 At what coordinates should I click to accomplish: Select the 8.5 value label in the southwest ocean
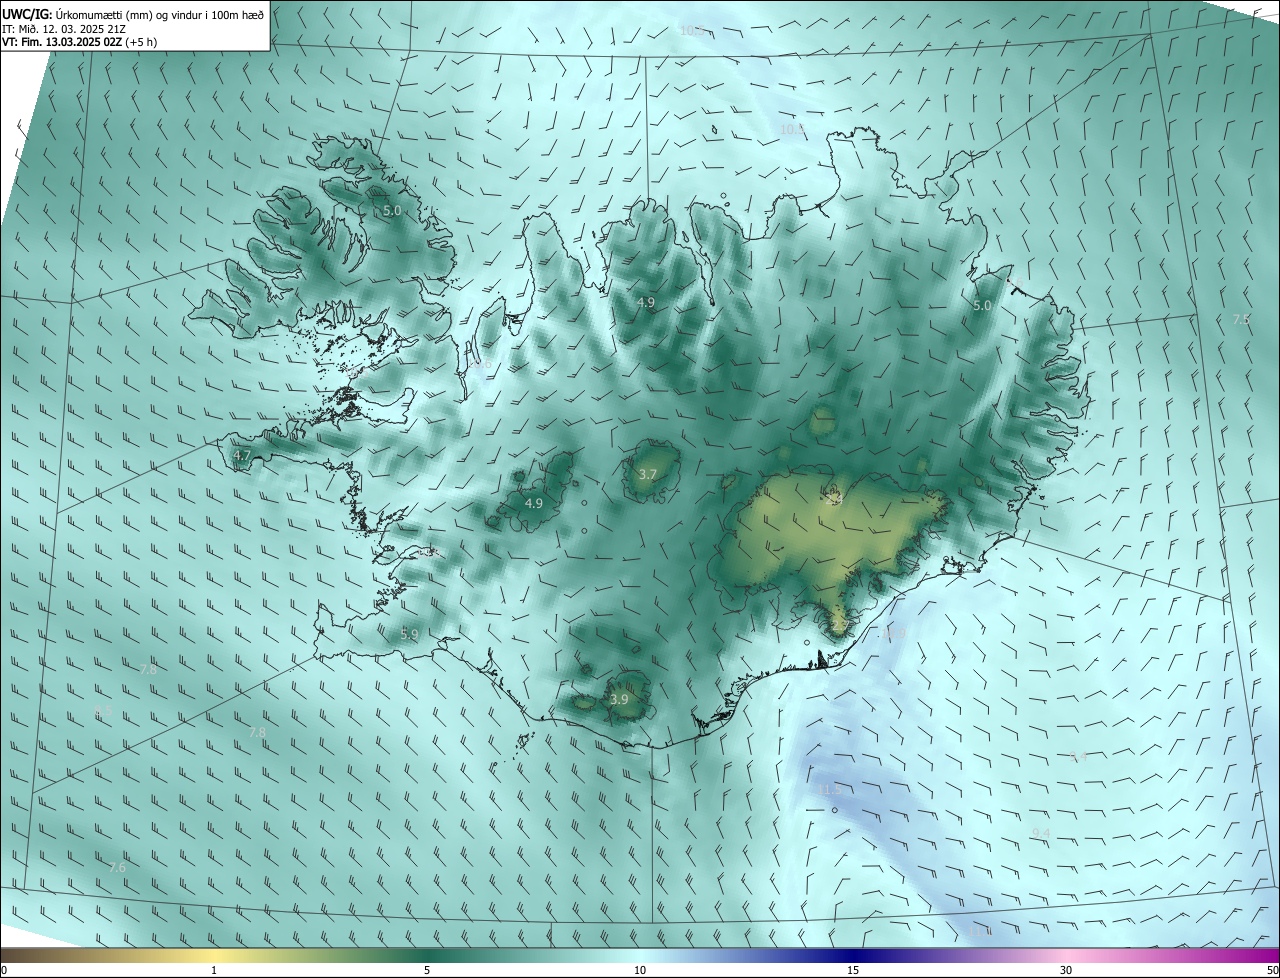pos(103,710)
